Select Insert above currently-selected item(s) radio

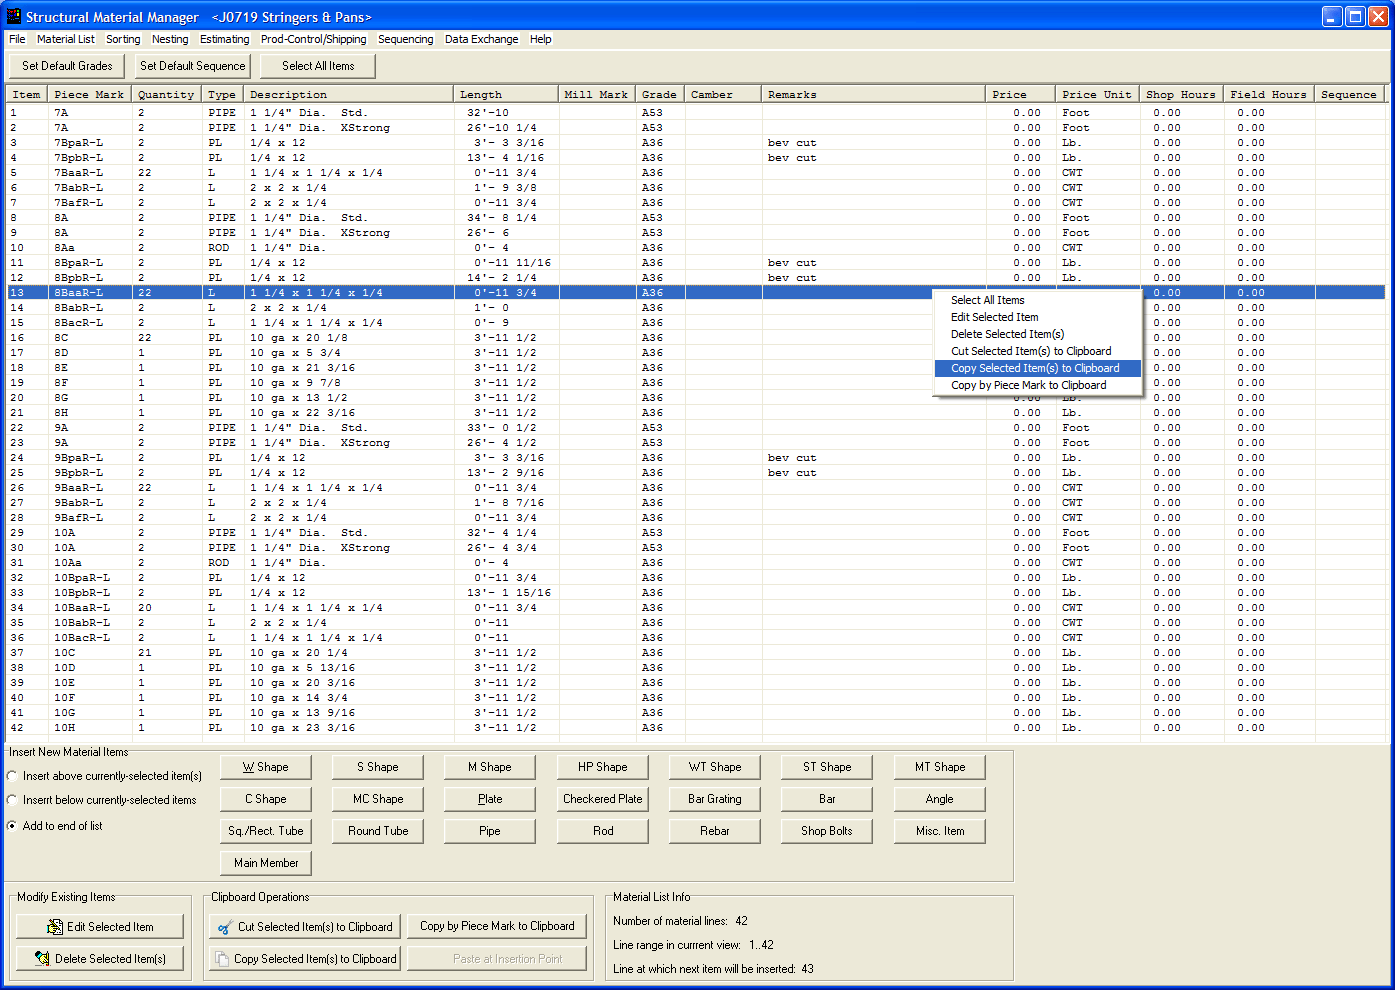click(12, 776)
